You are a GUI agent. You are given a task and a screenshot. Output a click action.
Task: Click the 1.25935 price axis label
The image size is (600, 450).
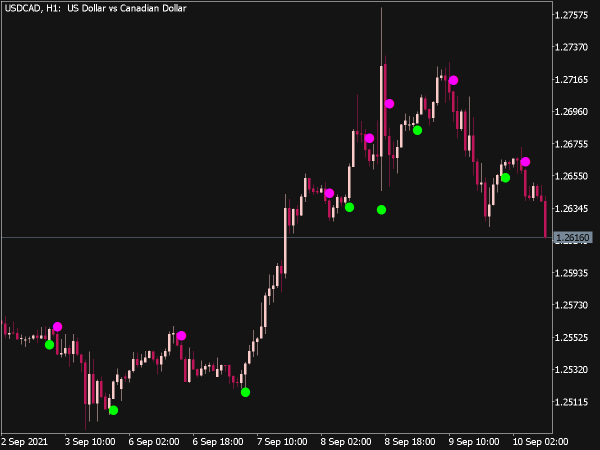571,273
